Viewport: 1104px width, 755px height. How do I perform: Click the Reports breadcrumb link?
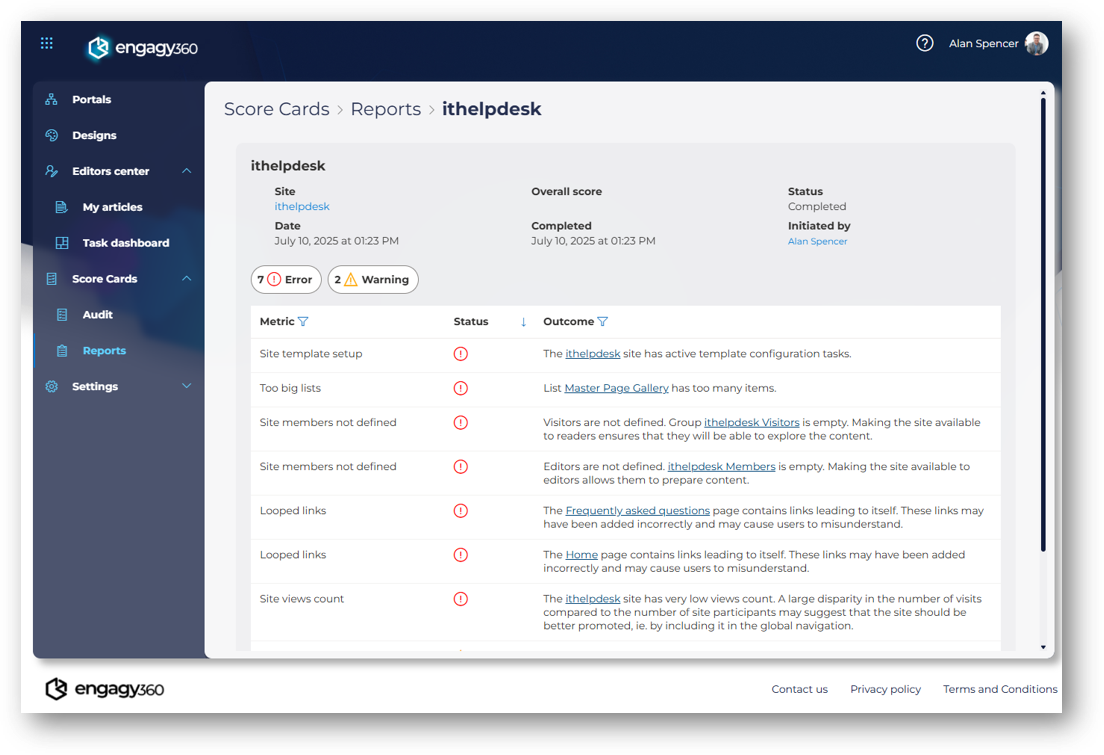point(385,109)
